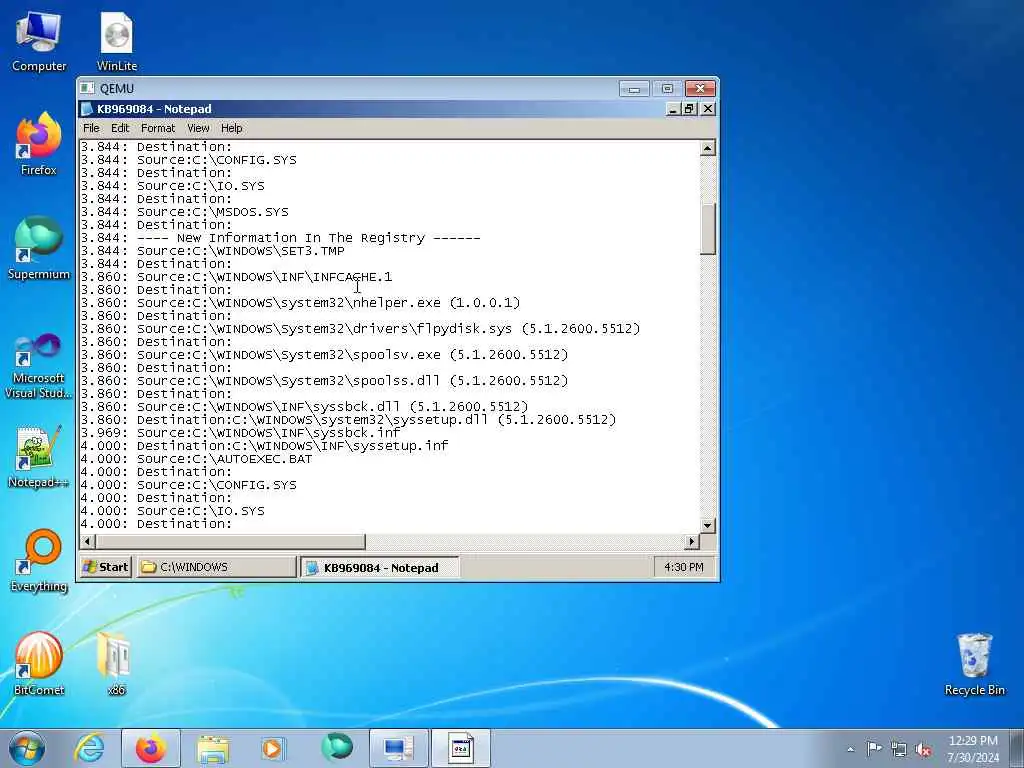Restore down the inner Notepad window

(690, 109)
